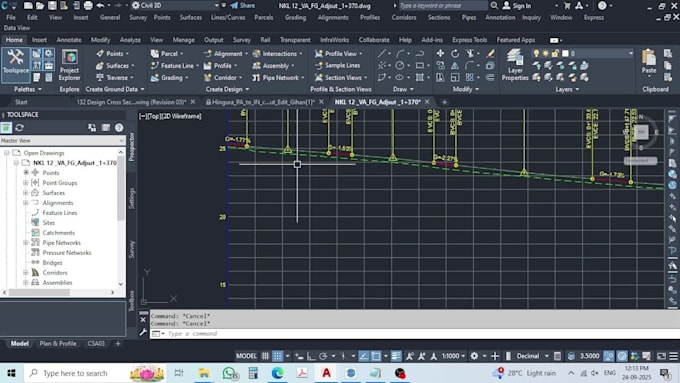
Task: Open the Civil 3D workspace dropdown
Action: coord(175,6)
